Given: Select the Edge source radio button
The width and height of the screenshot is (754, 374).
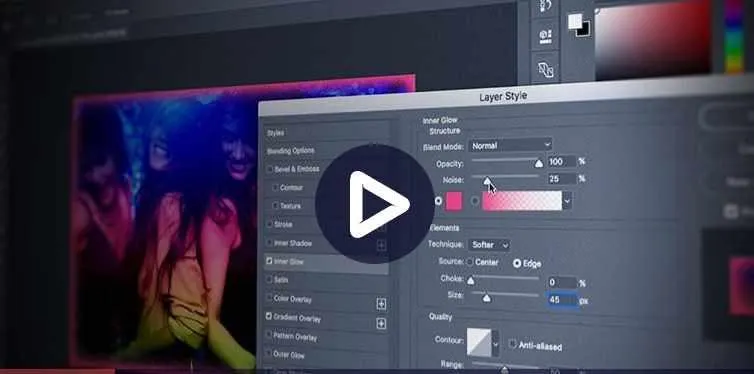Looking at the screenshot, I should [517, 263].
